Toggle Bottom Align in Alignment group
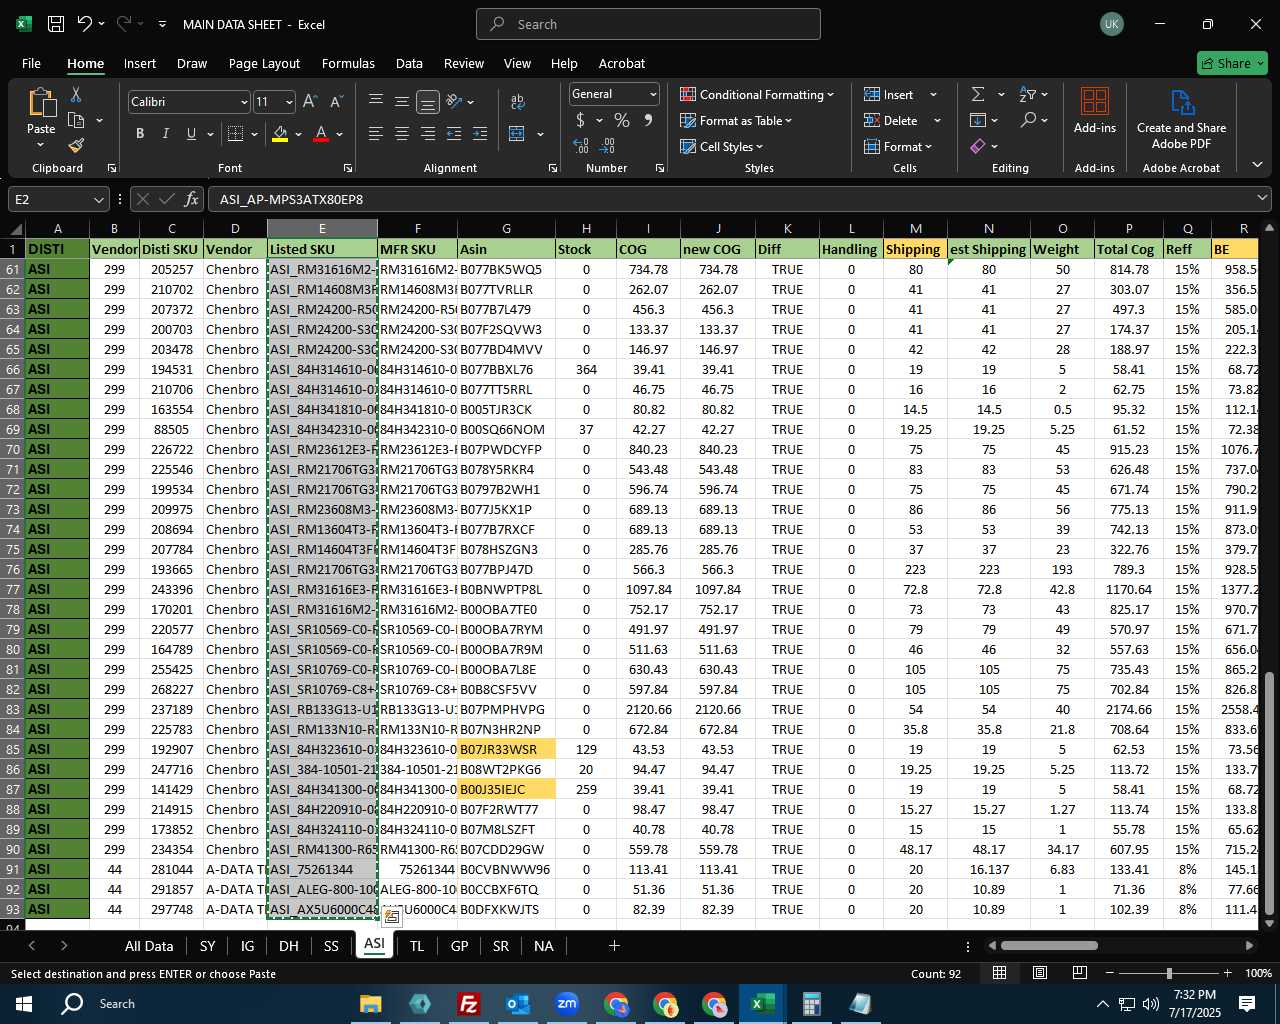The width and height of the screenshot is (1280, 1024). pos(428,101)
